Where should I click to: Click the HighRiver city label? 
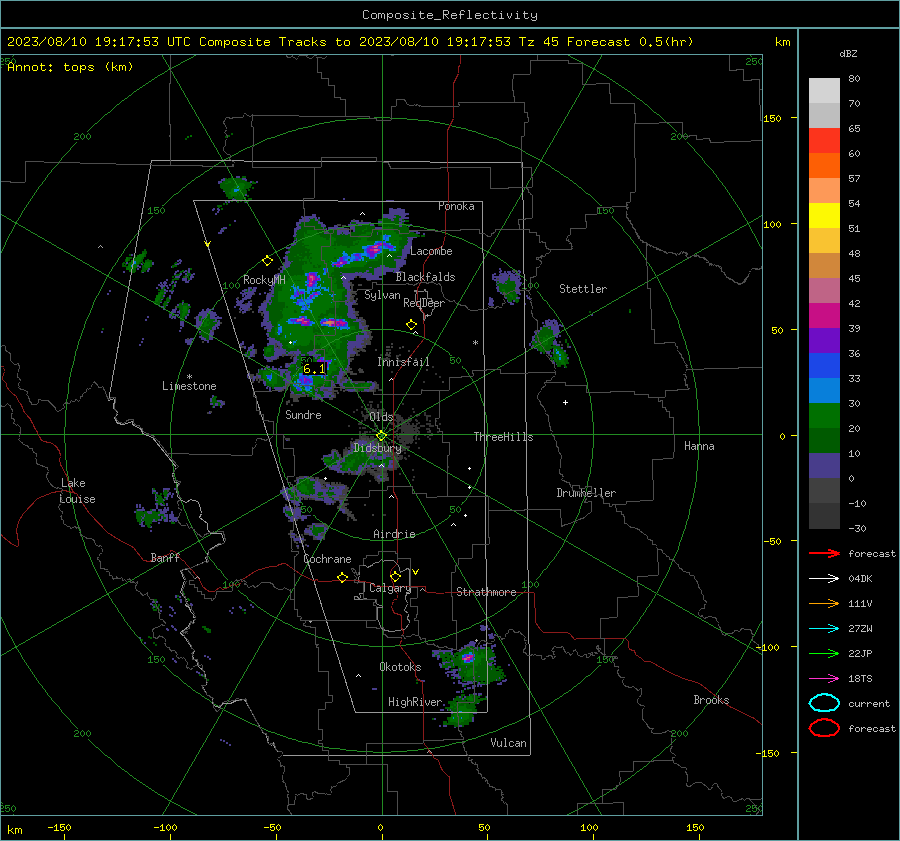(x=415, y=702)
